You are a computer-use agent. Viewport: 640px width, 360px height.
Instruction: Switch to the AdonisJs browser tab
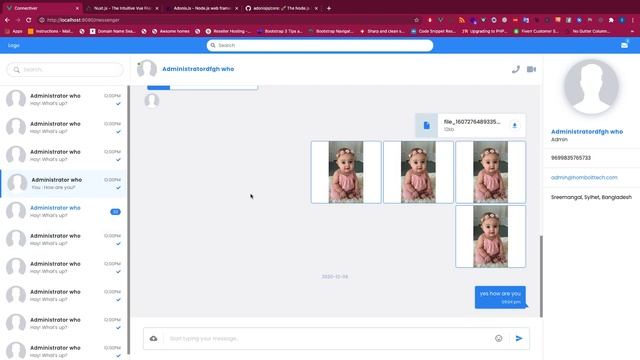click(201, 8)
